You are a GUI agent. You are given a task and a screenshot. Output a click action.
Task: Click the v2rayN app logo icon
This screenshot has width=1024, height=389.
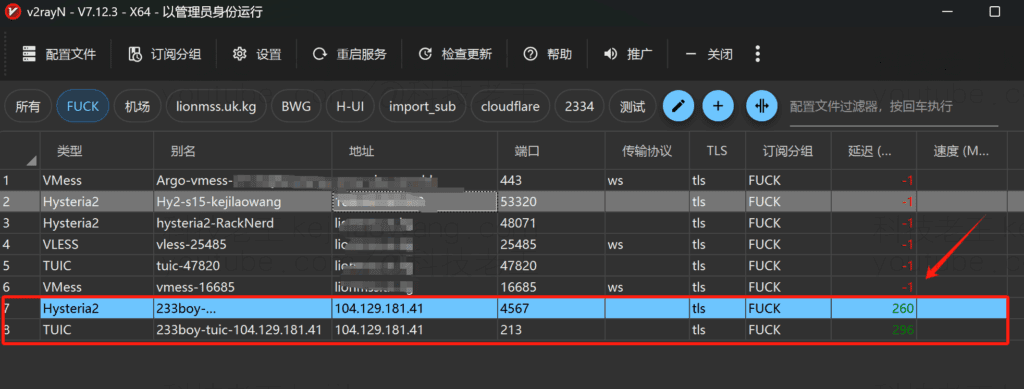[x=13, y=12]
